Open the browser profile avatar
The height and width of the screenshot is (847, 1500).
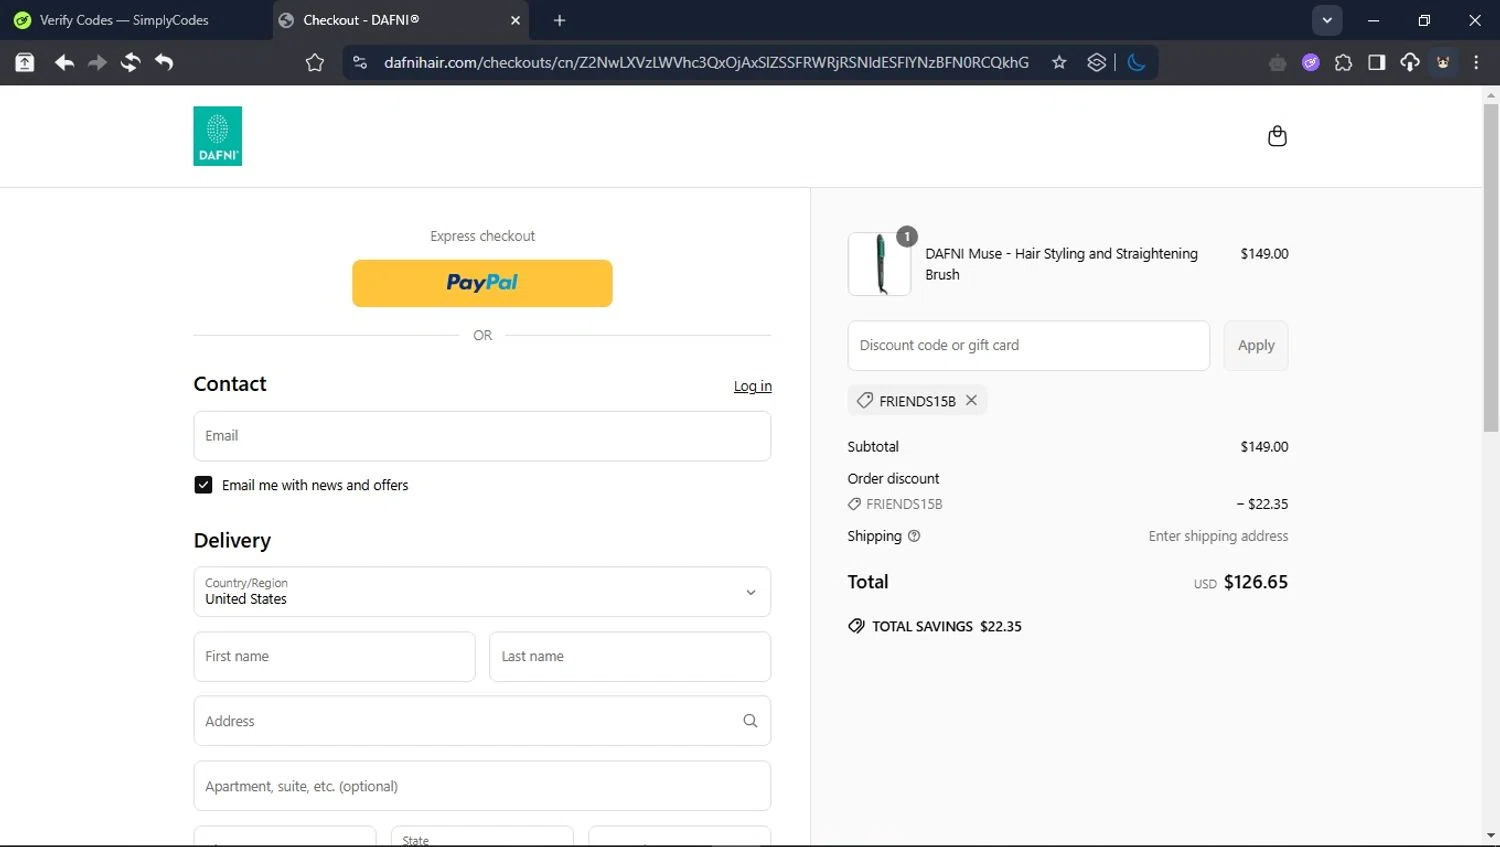[x=1443, y=63]
